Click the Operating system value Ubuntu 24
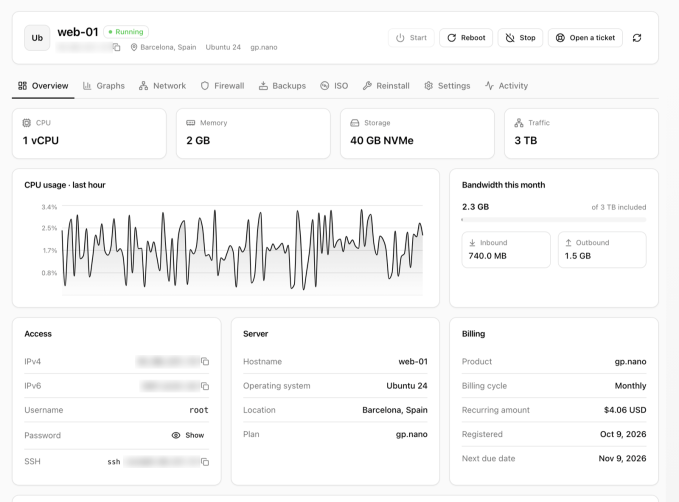The height and width of the screenshot is (502, 679). click(407, 385)
